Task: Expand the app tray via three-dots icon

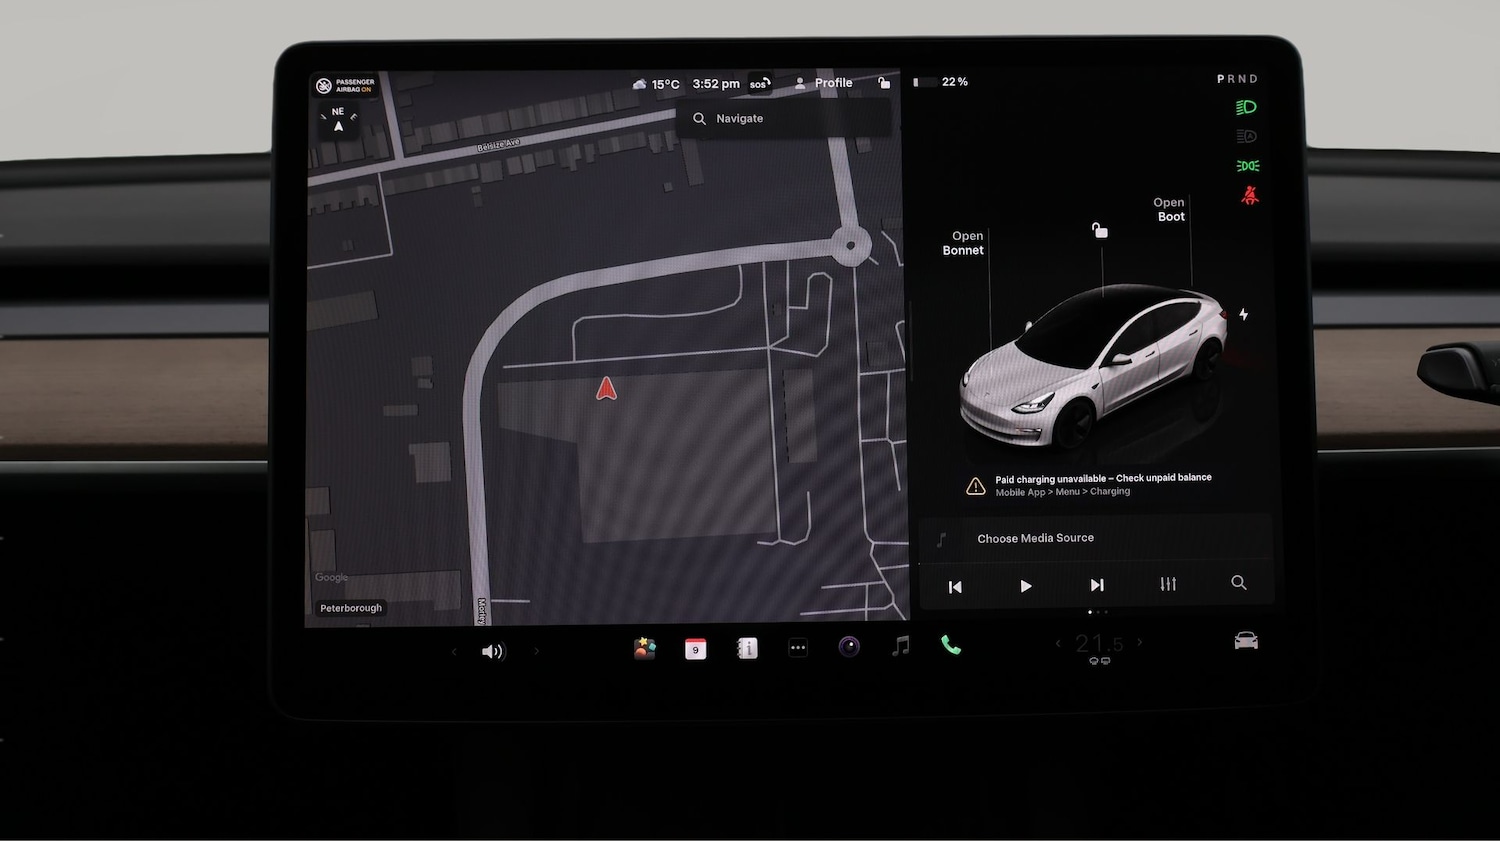Action: 798,648
